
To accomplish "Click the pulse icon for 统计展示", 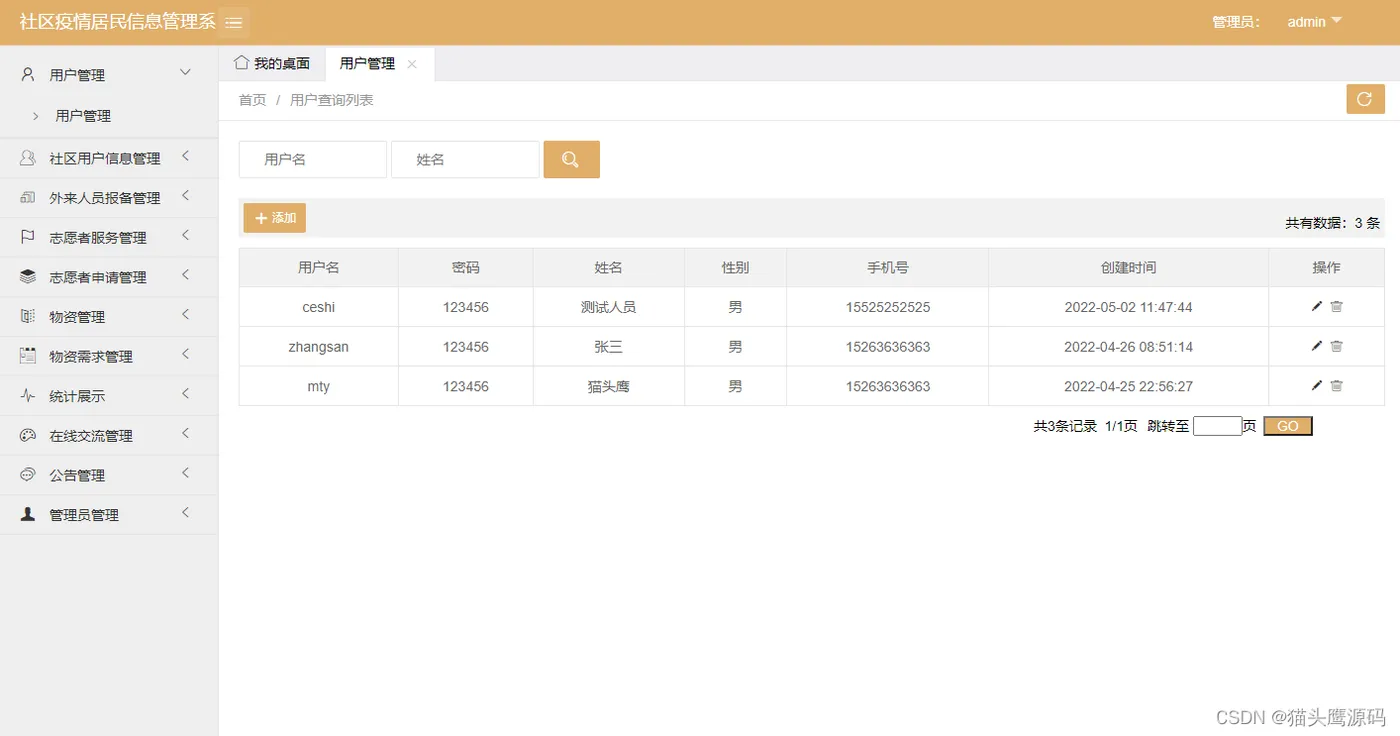I will point(28,396).
